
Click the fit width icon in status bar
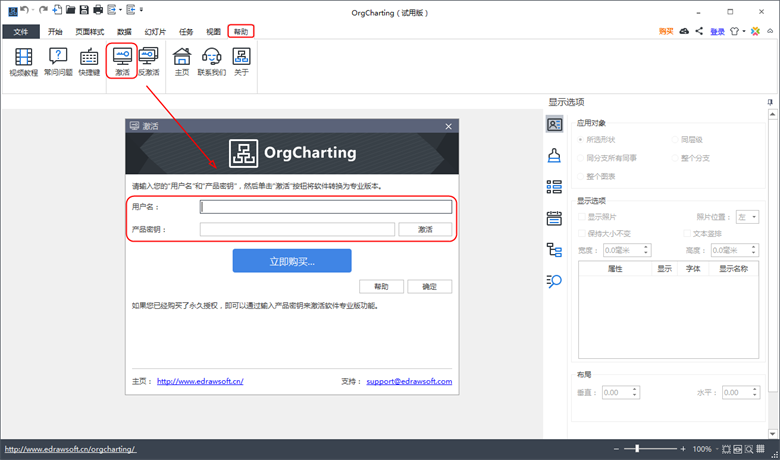pyautogui.click(x=738, y=449)
